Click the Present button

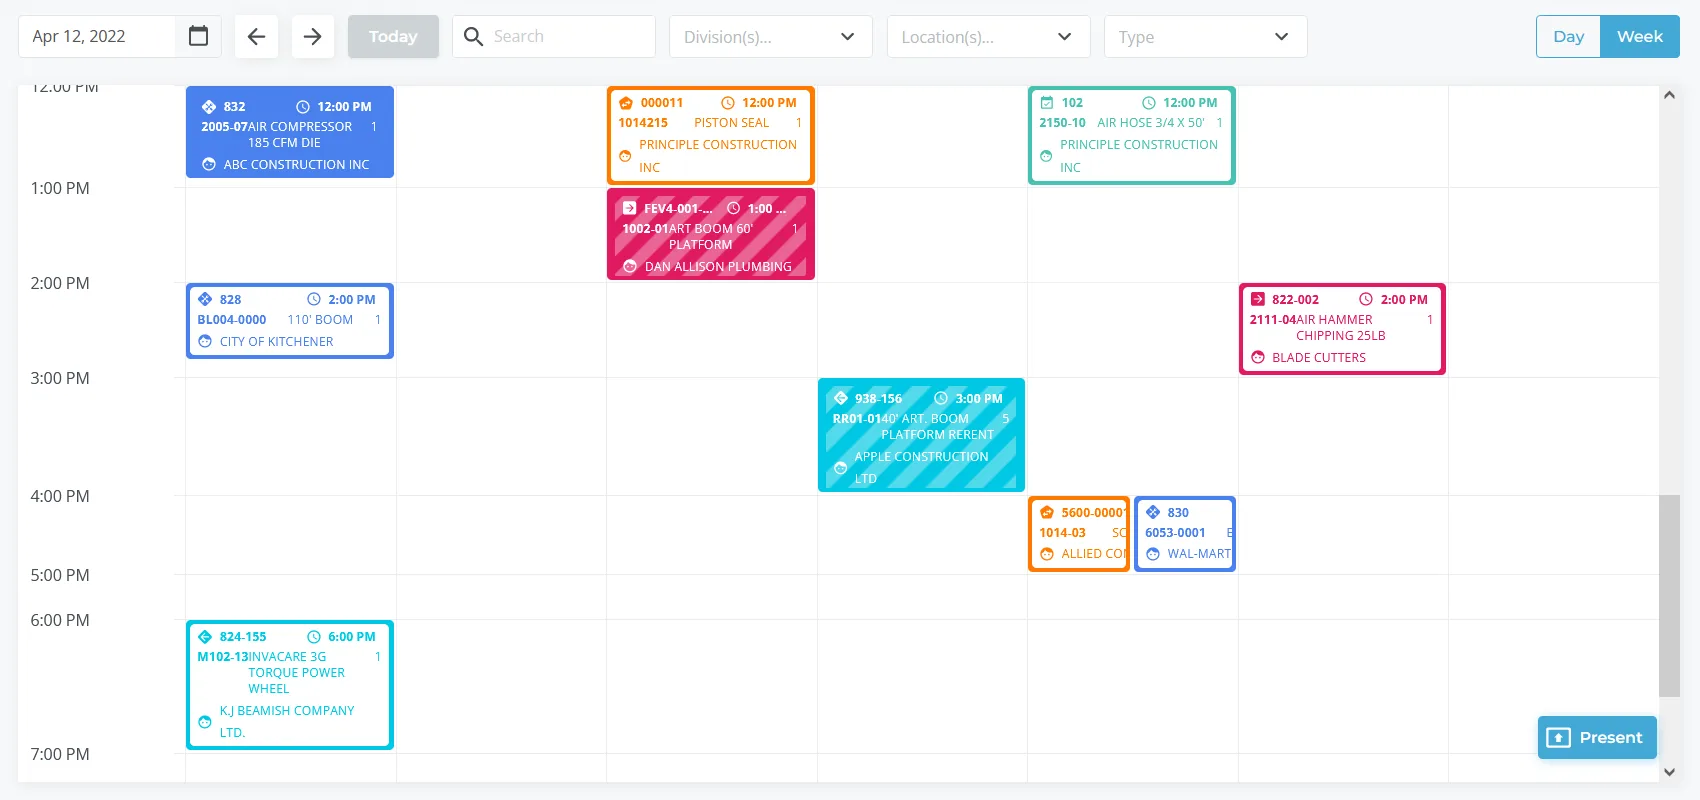point(1597,737)
